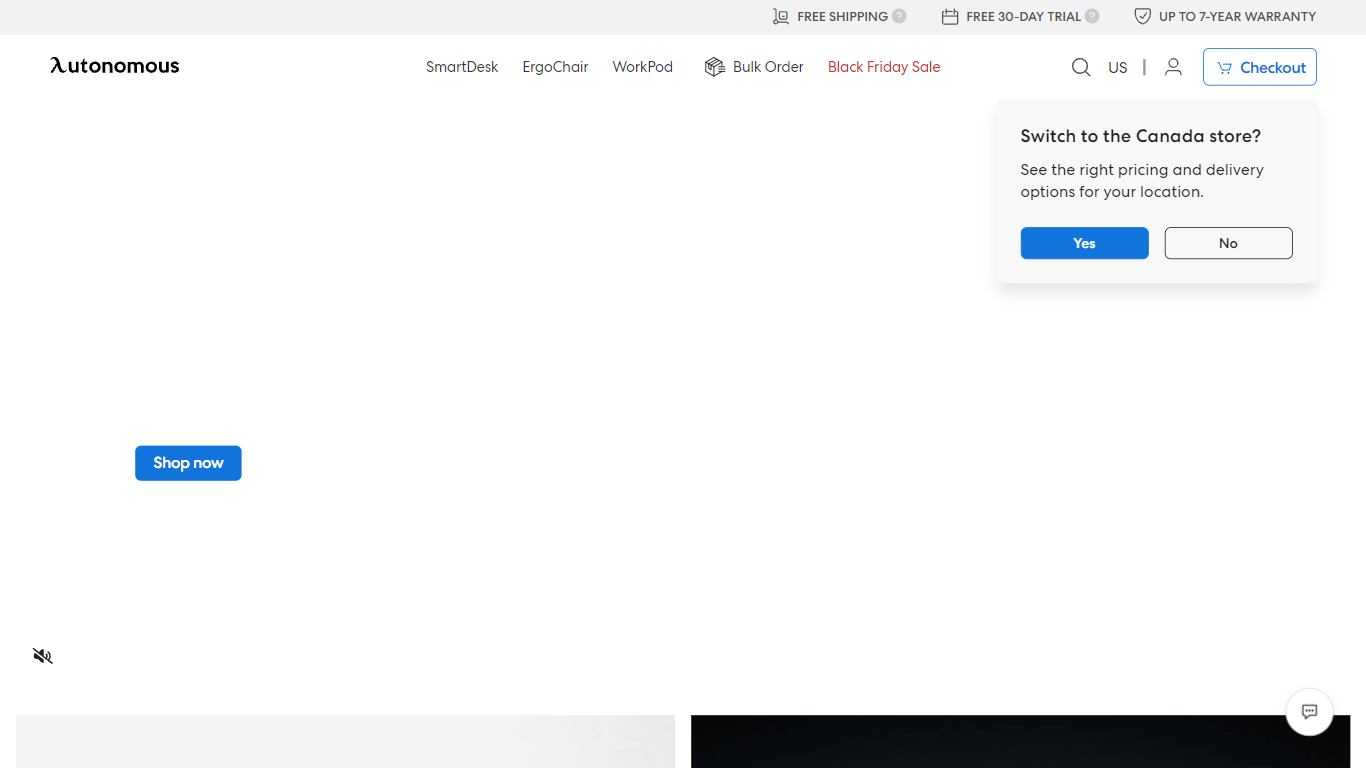Go to Bulk Order page
This screenshot has height=768, width=1366.
click(x=767, y=67)
